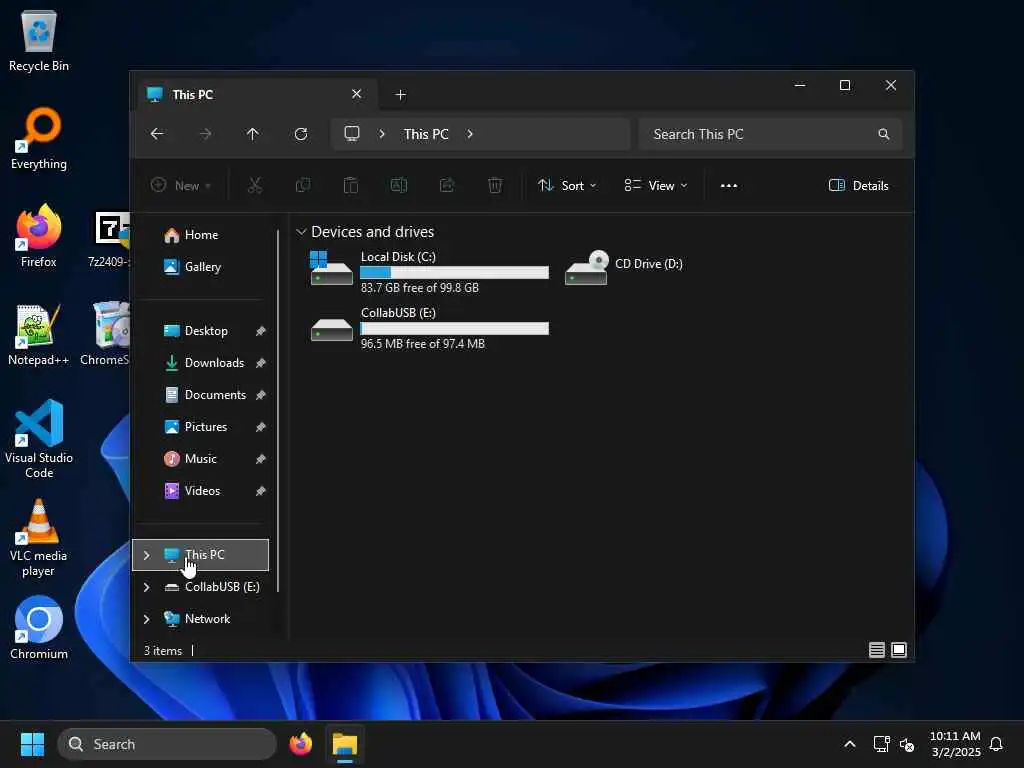
Task: Open Firefox from the taskbar
Action: [x=301, y=744]
